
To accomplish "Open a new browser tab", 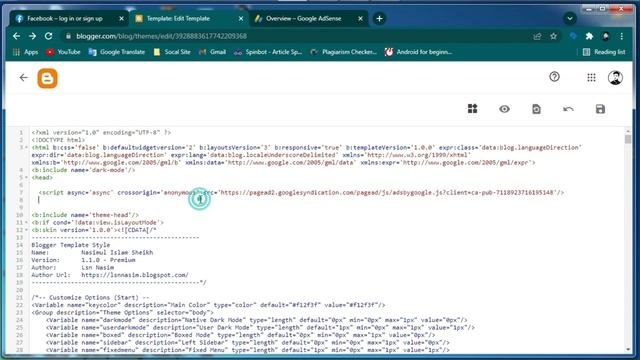I will (379, 19).
